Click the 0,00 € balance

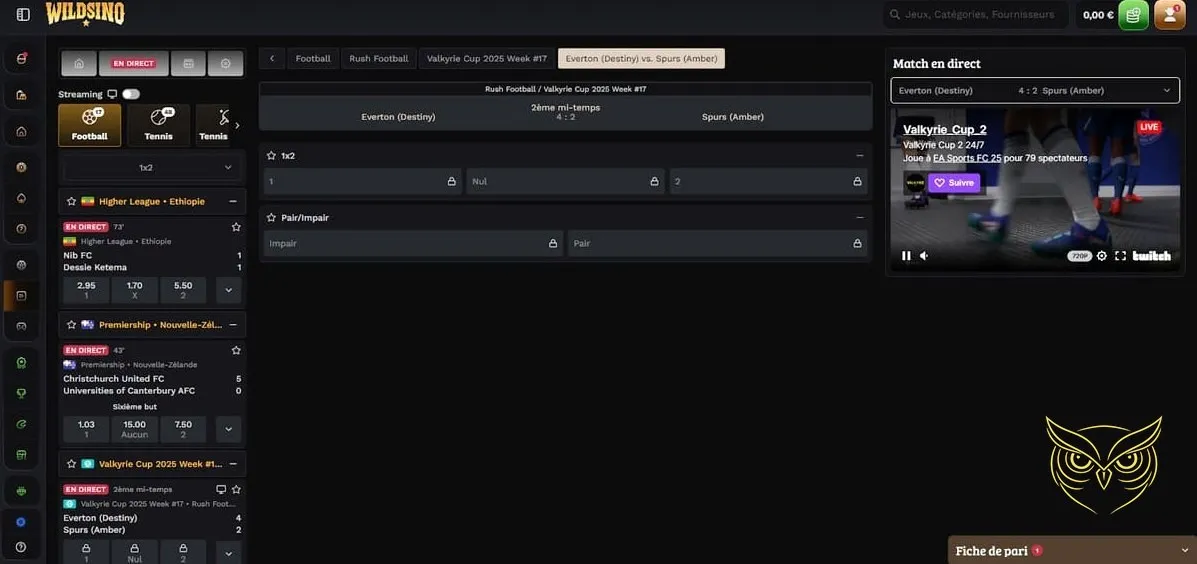point(1098,15)
